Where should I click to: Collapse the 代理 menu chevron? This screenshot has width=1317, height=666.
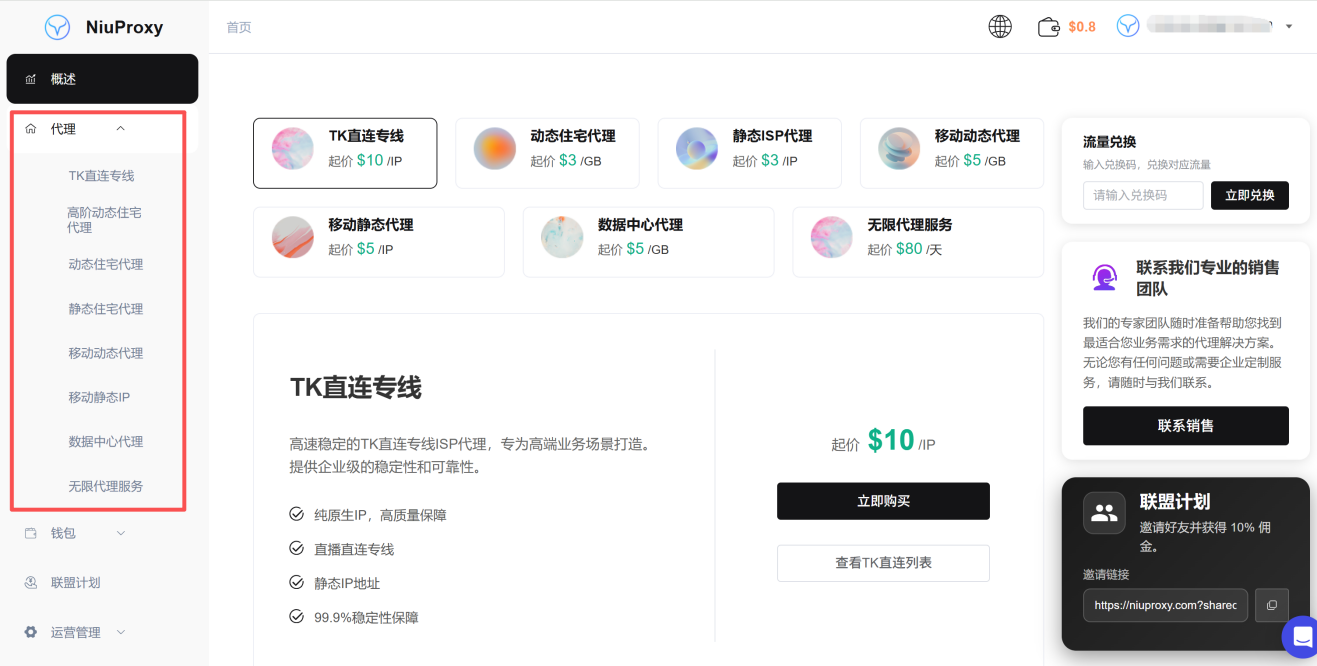(121, 129)
